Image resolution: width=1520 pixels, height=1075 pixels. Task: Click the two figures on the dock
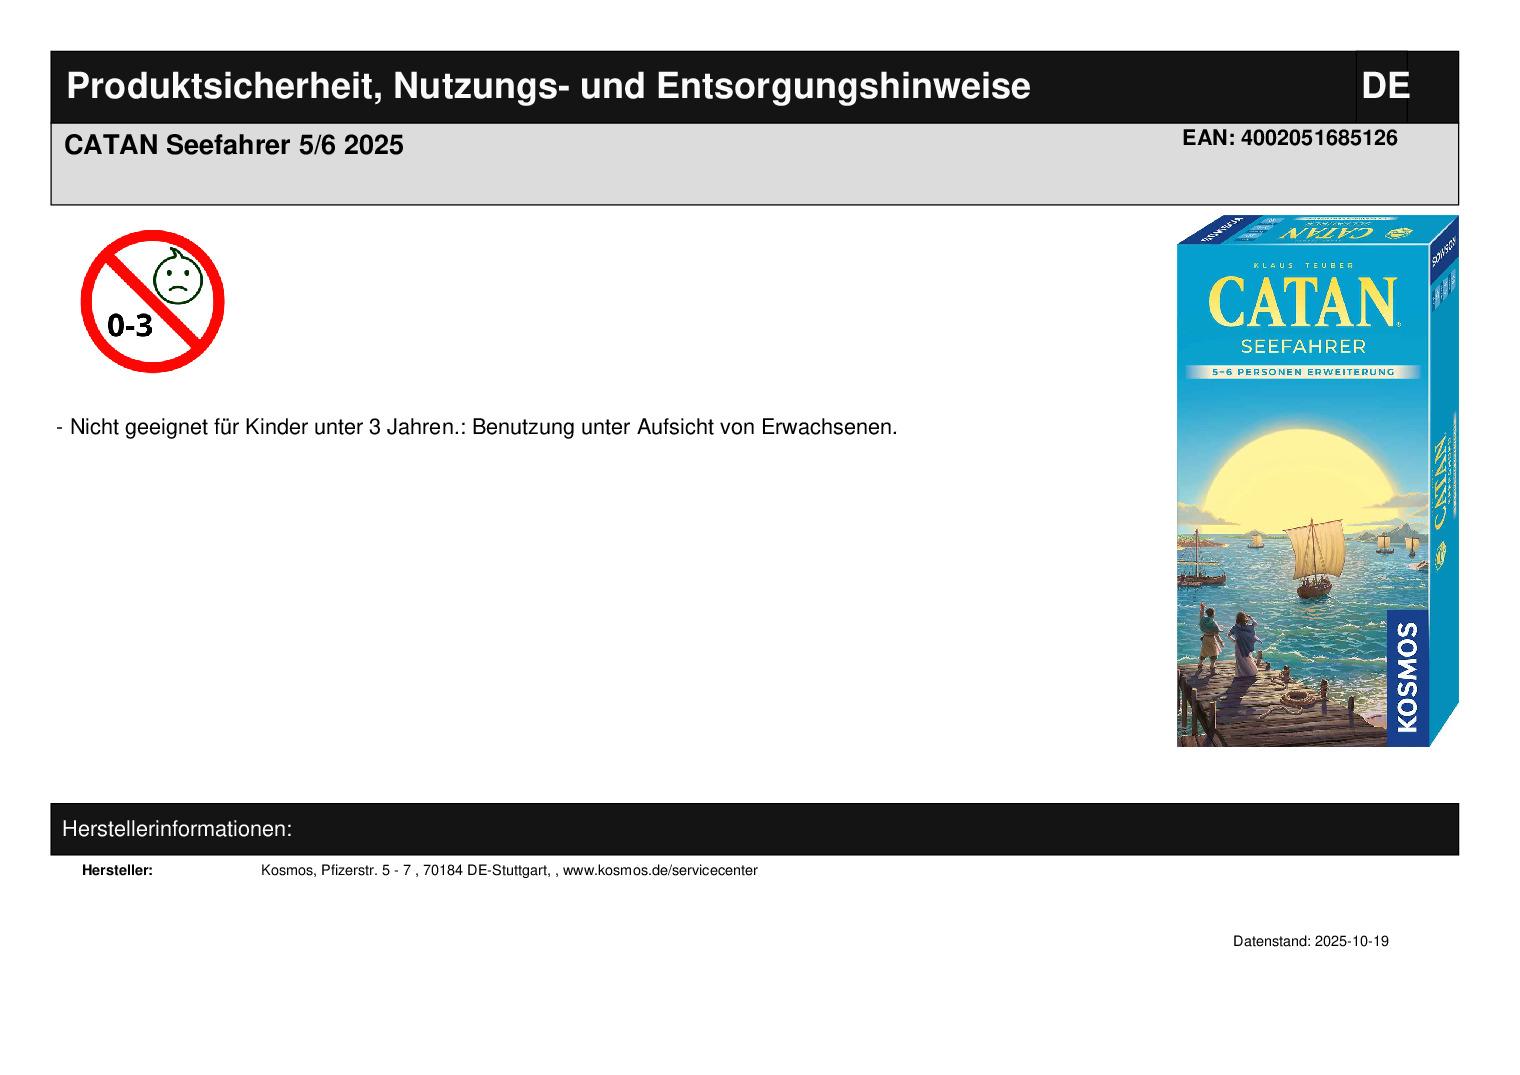[x=1225, y=642]
